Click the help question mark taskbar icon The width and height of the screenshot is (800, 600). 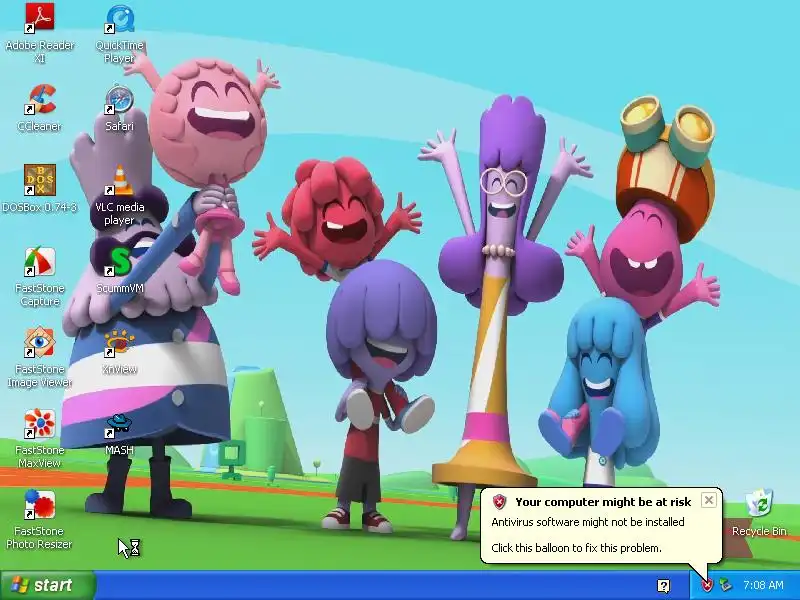[x=663, y=586]
